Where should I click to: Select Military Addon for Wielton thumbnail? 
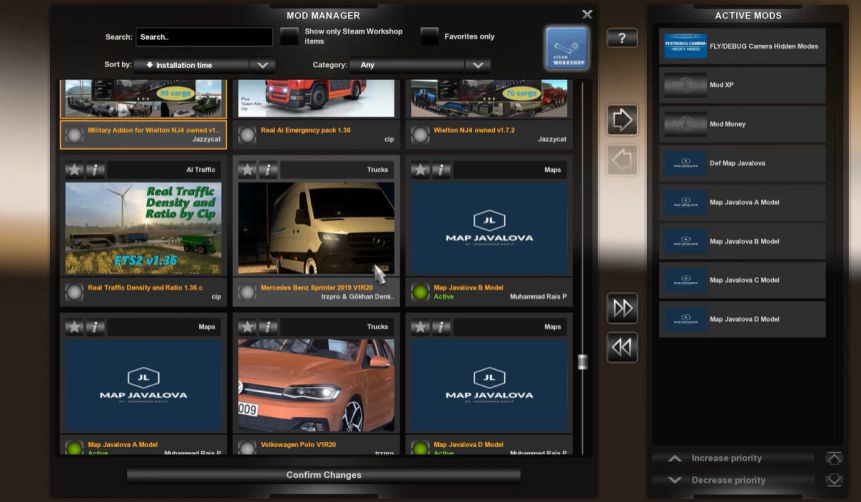(x=143, y=98)
